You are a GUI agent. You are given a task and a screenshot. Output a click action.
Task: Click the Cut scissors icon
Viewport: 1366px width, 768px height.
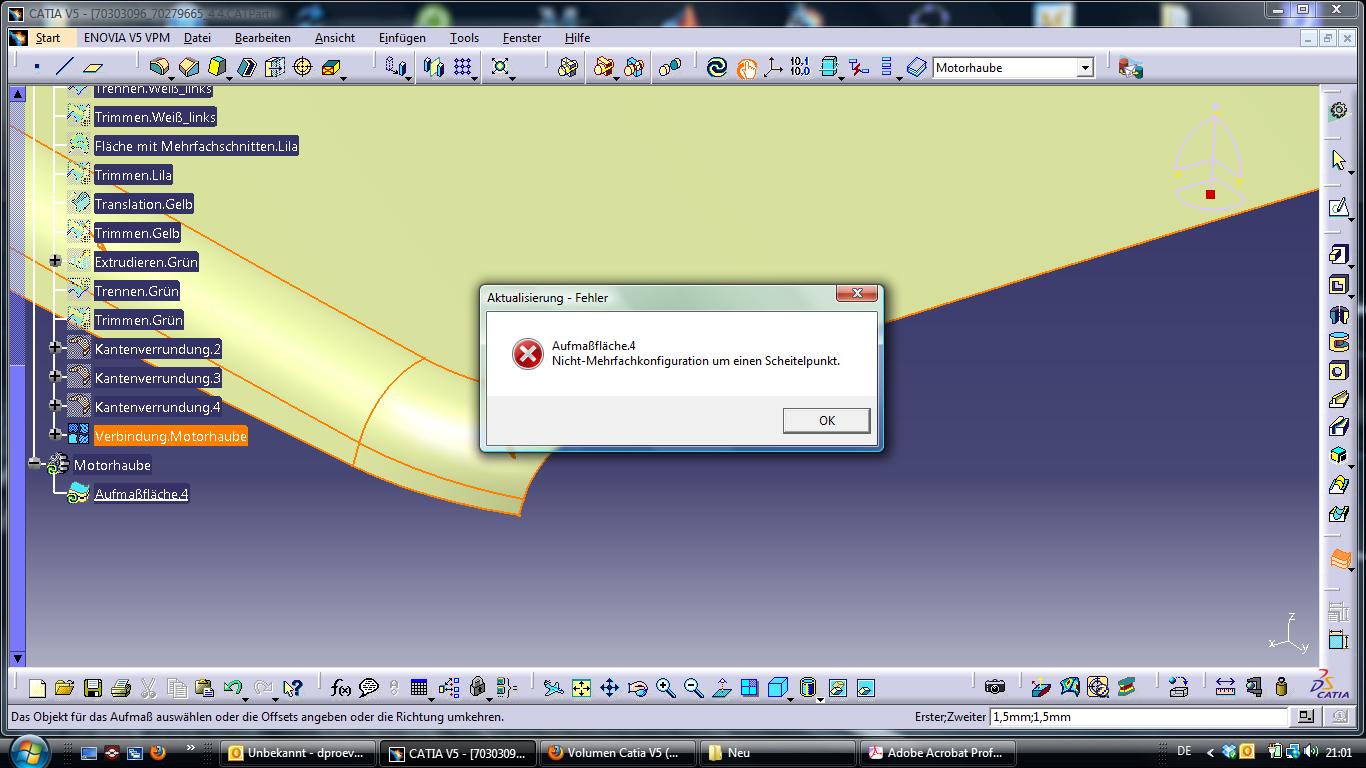(x=149, y=688)
